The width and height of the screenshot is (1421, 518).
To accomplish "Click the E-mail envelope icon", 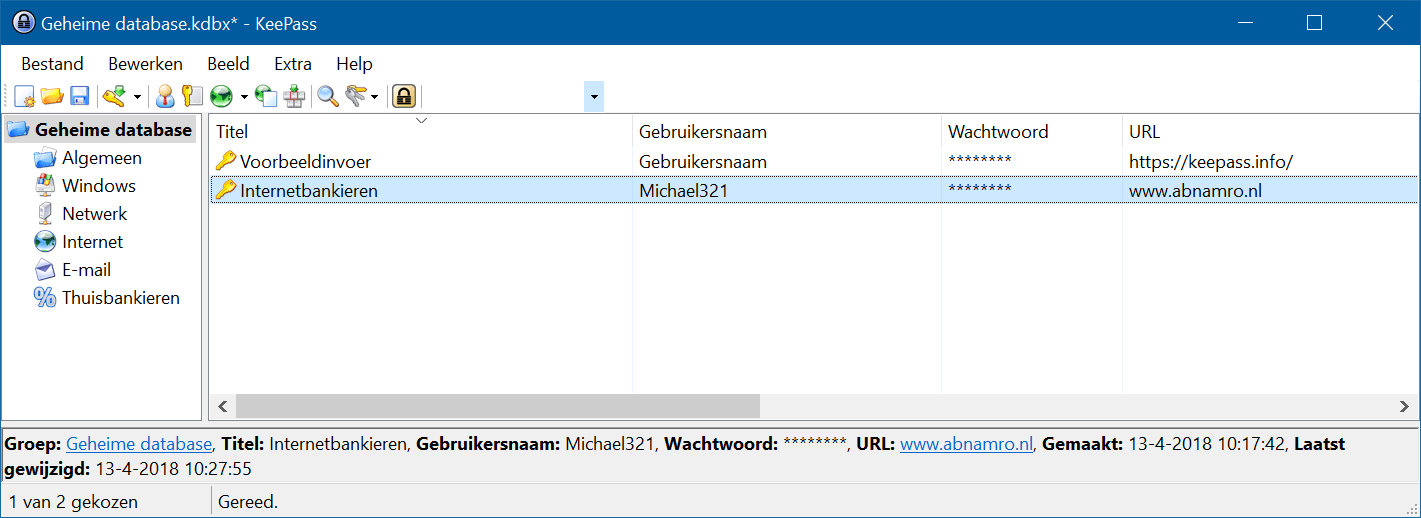I will 45,270.
